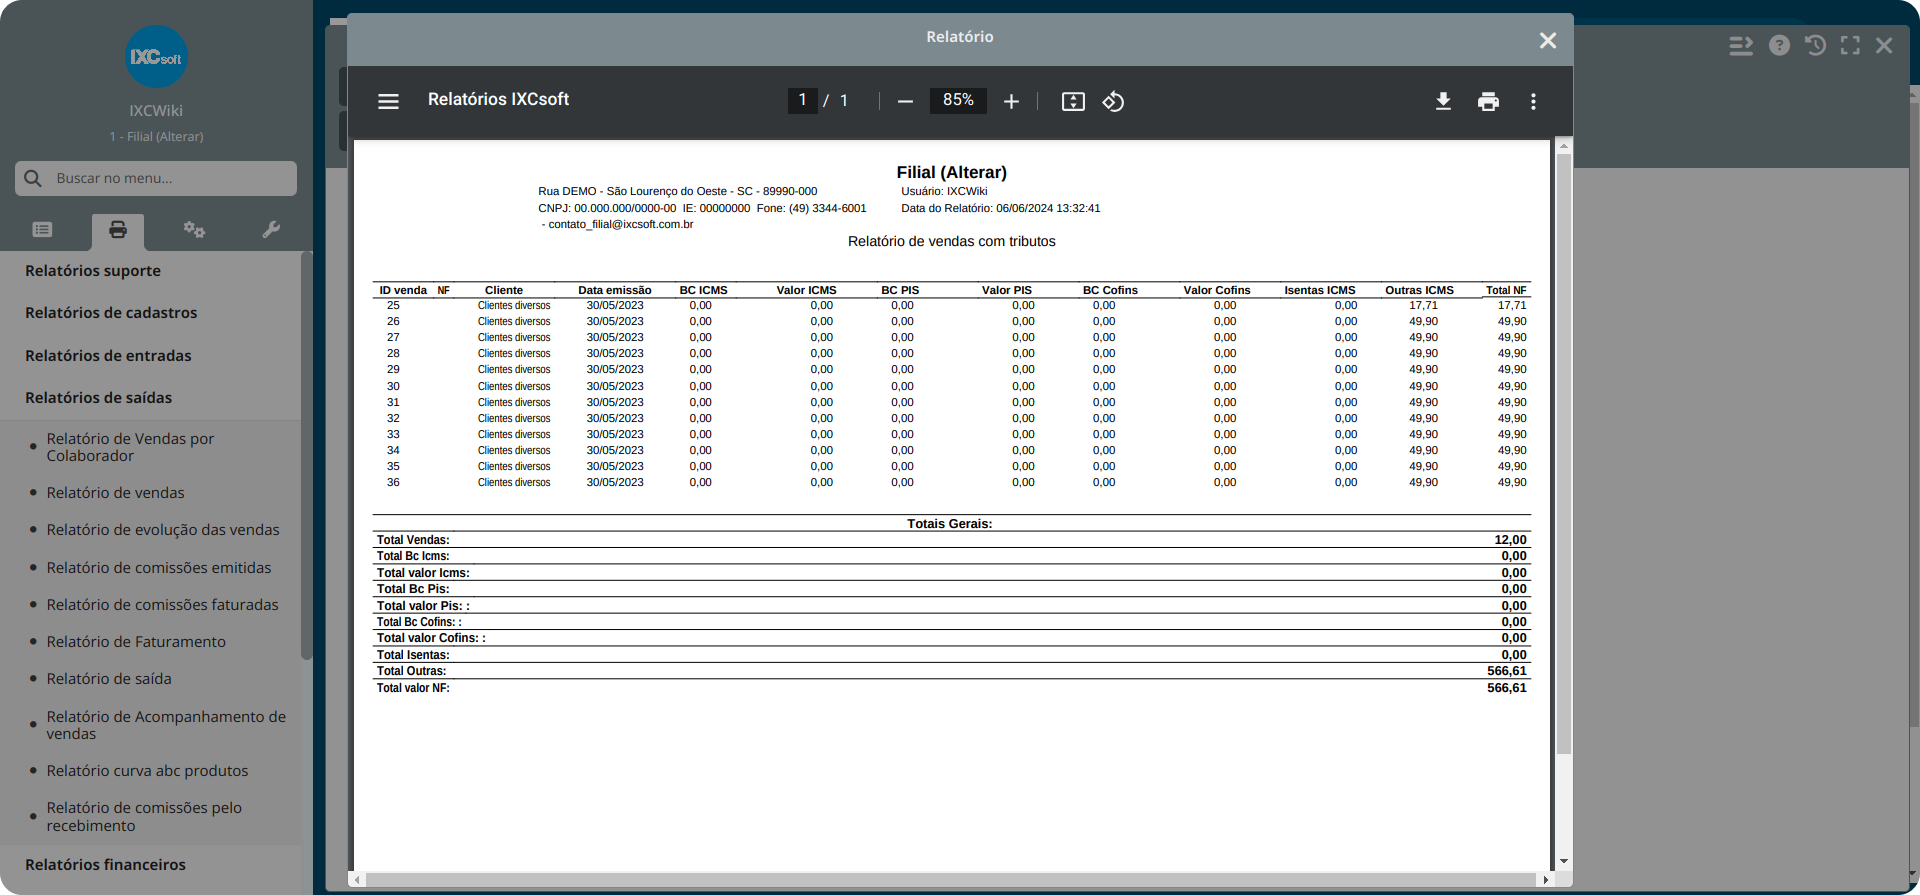Click the 'Relatórios IXCsoft' PDF title

click(x=498, y=100)
